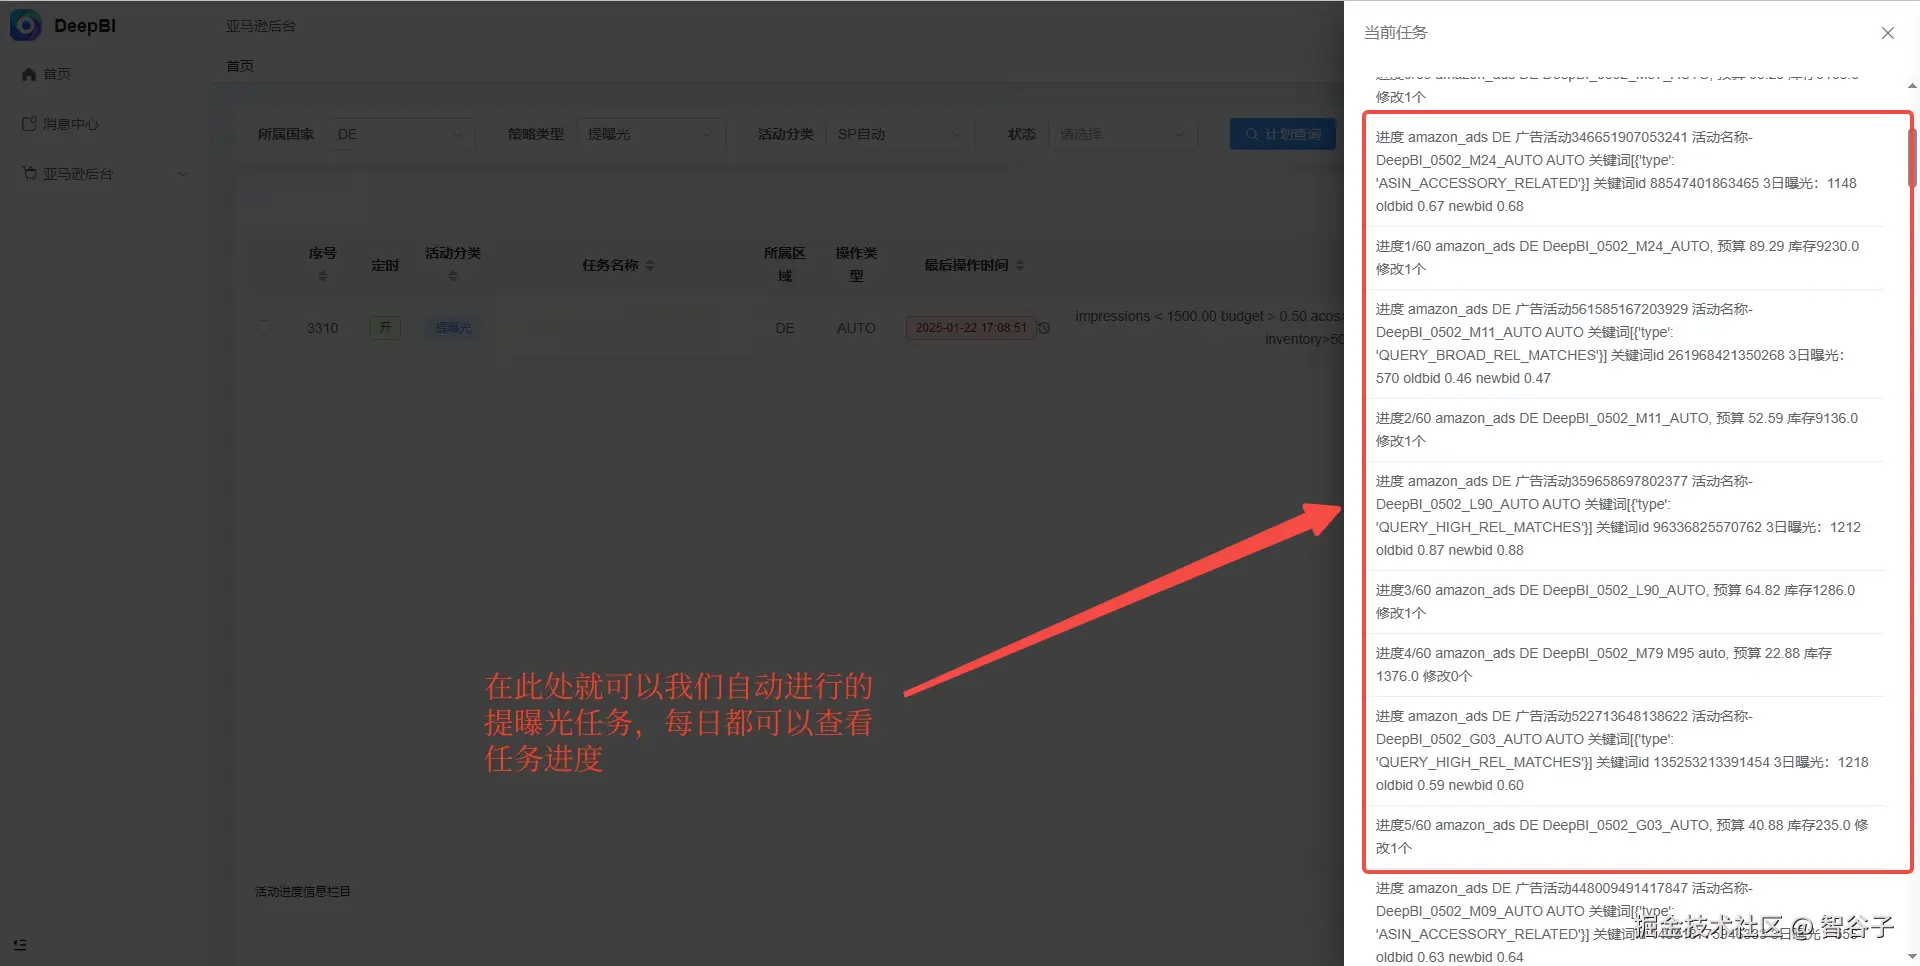The height and width of the screenshot is (966, 1920).
Task: Click the 序号 value 3310
Action: (322, 328)
